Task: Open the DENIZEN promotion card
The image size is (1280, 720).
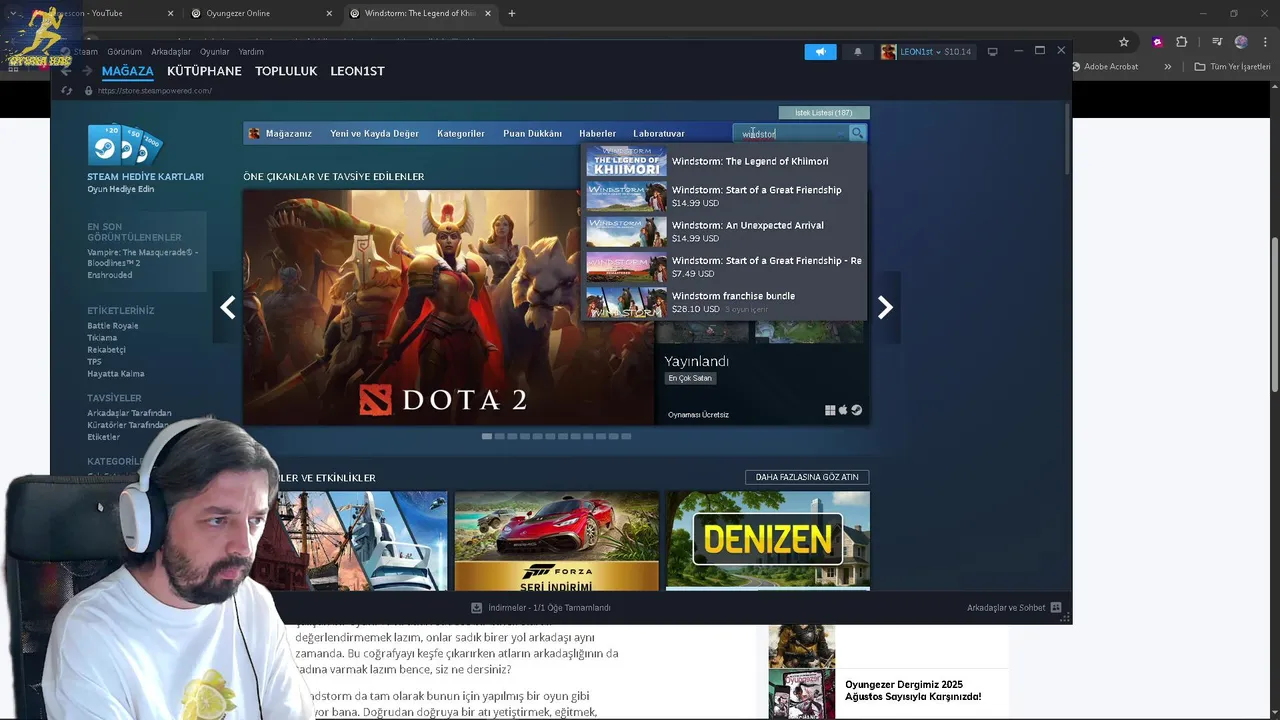Action: click(768, 540)
